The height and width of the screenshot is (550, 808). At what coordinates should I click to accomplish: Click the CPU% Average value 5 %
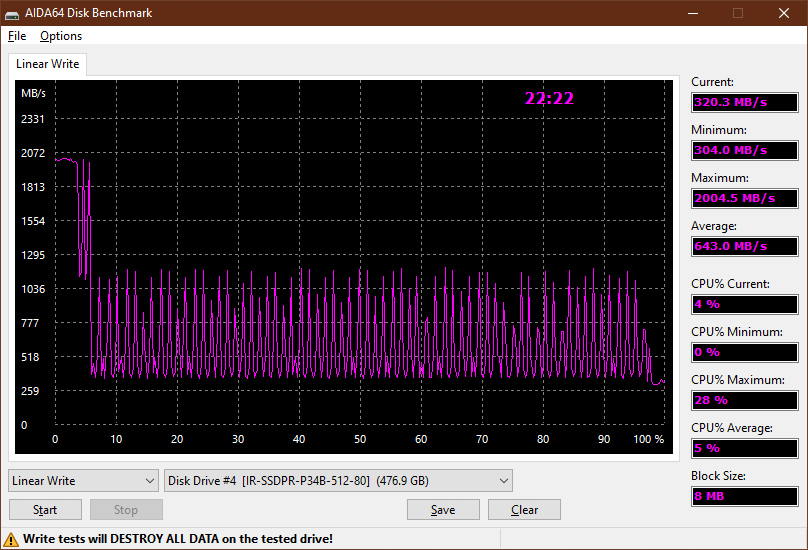[x=745, y=448]
